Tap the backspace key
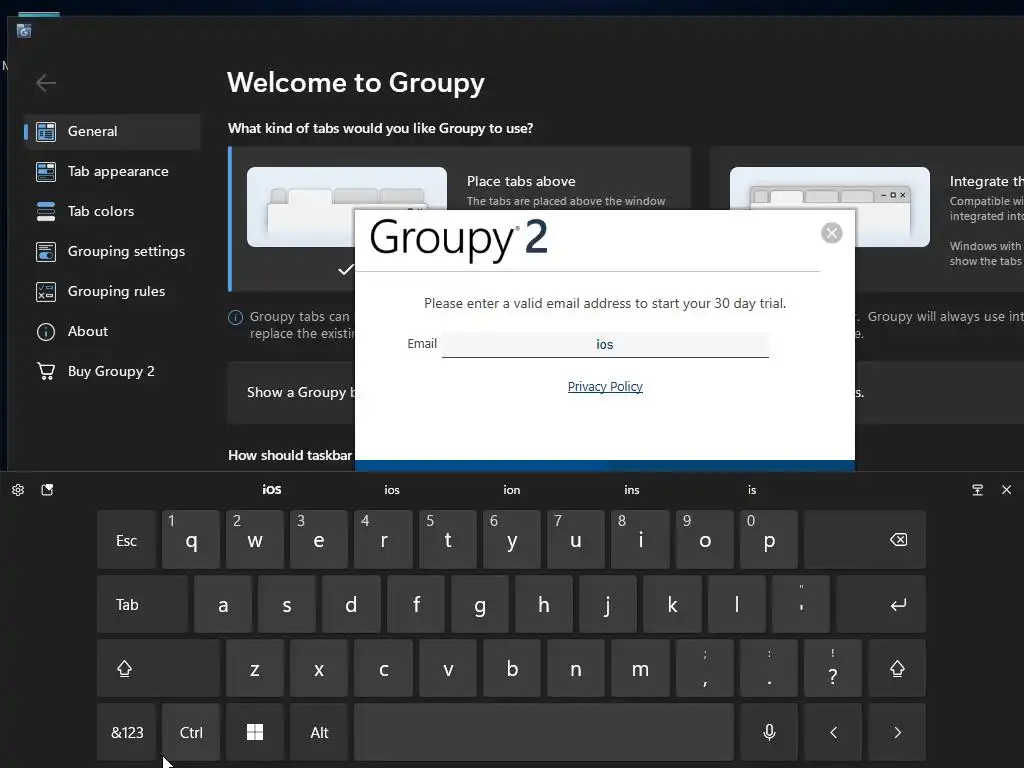This screenshot has width=1024, height=768. point(865,540)
